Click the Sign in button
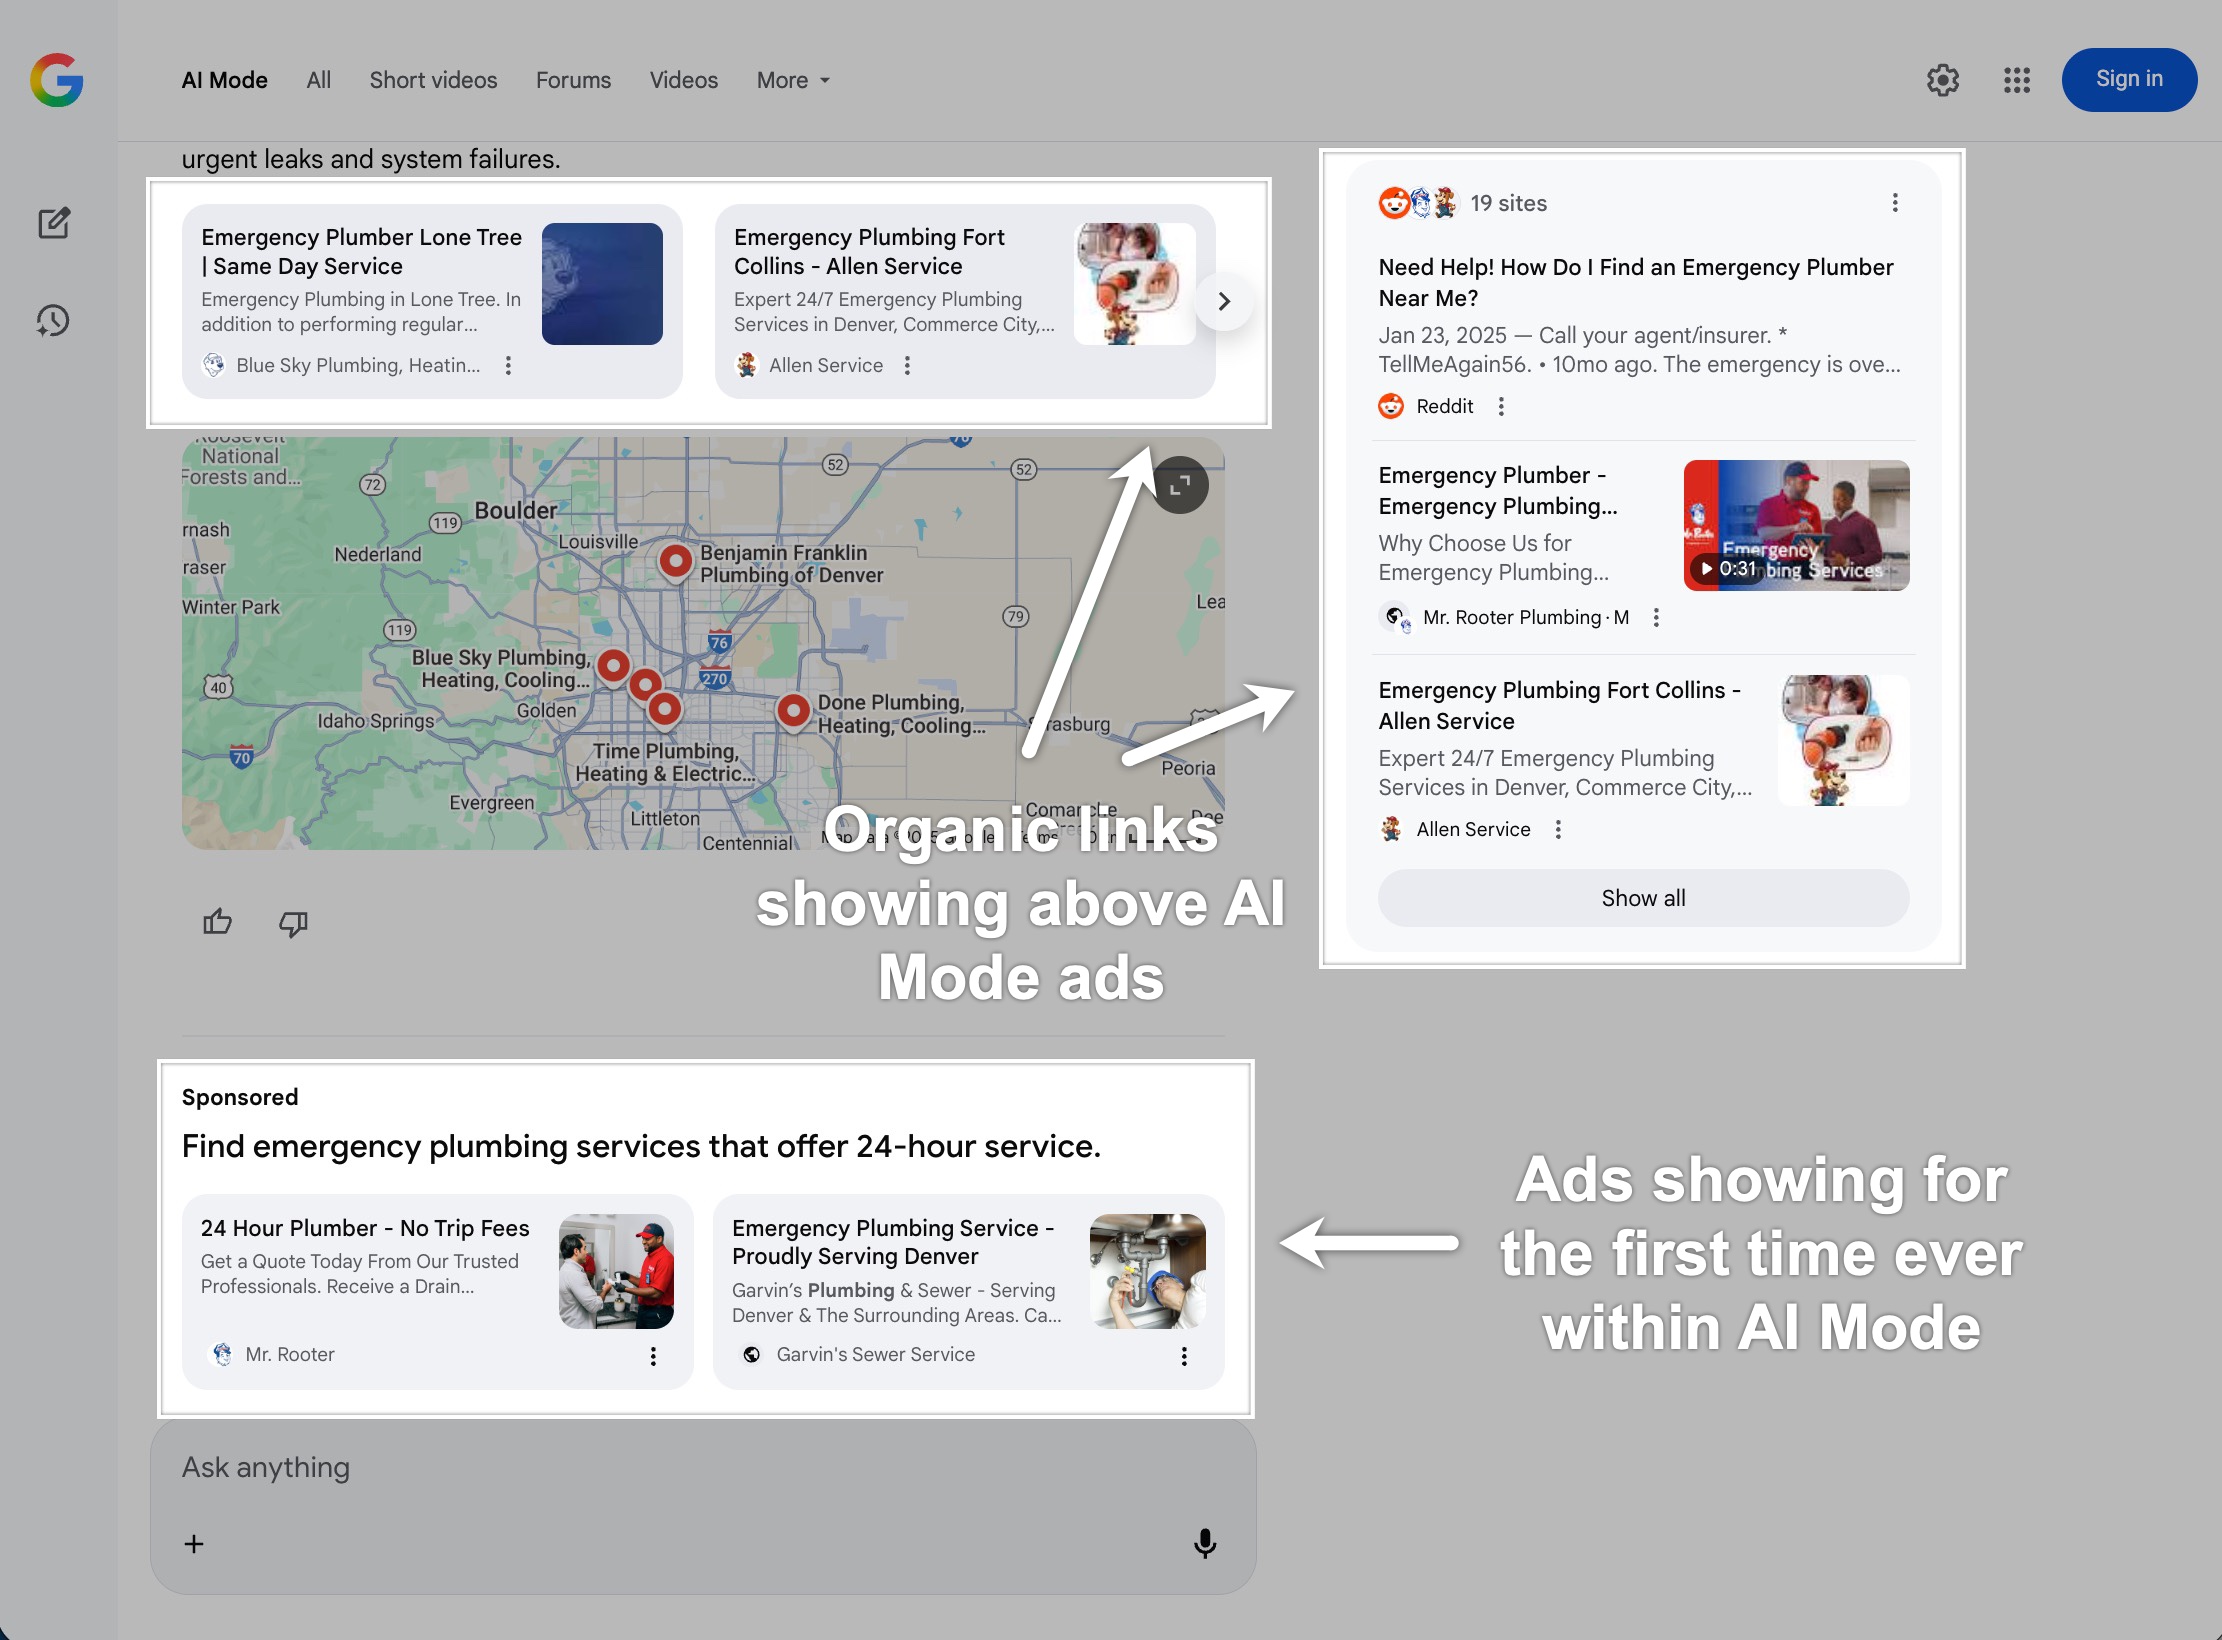The image size is (2222, 1640). click(2128, 80)
